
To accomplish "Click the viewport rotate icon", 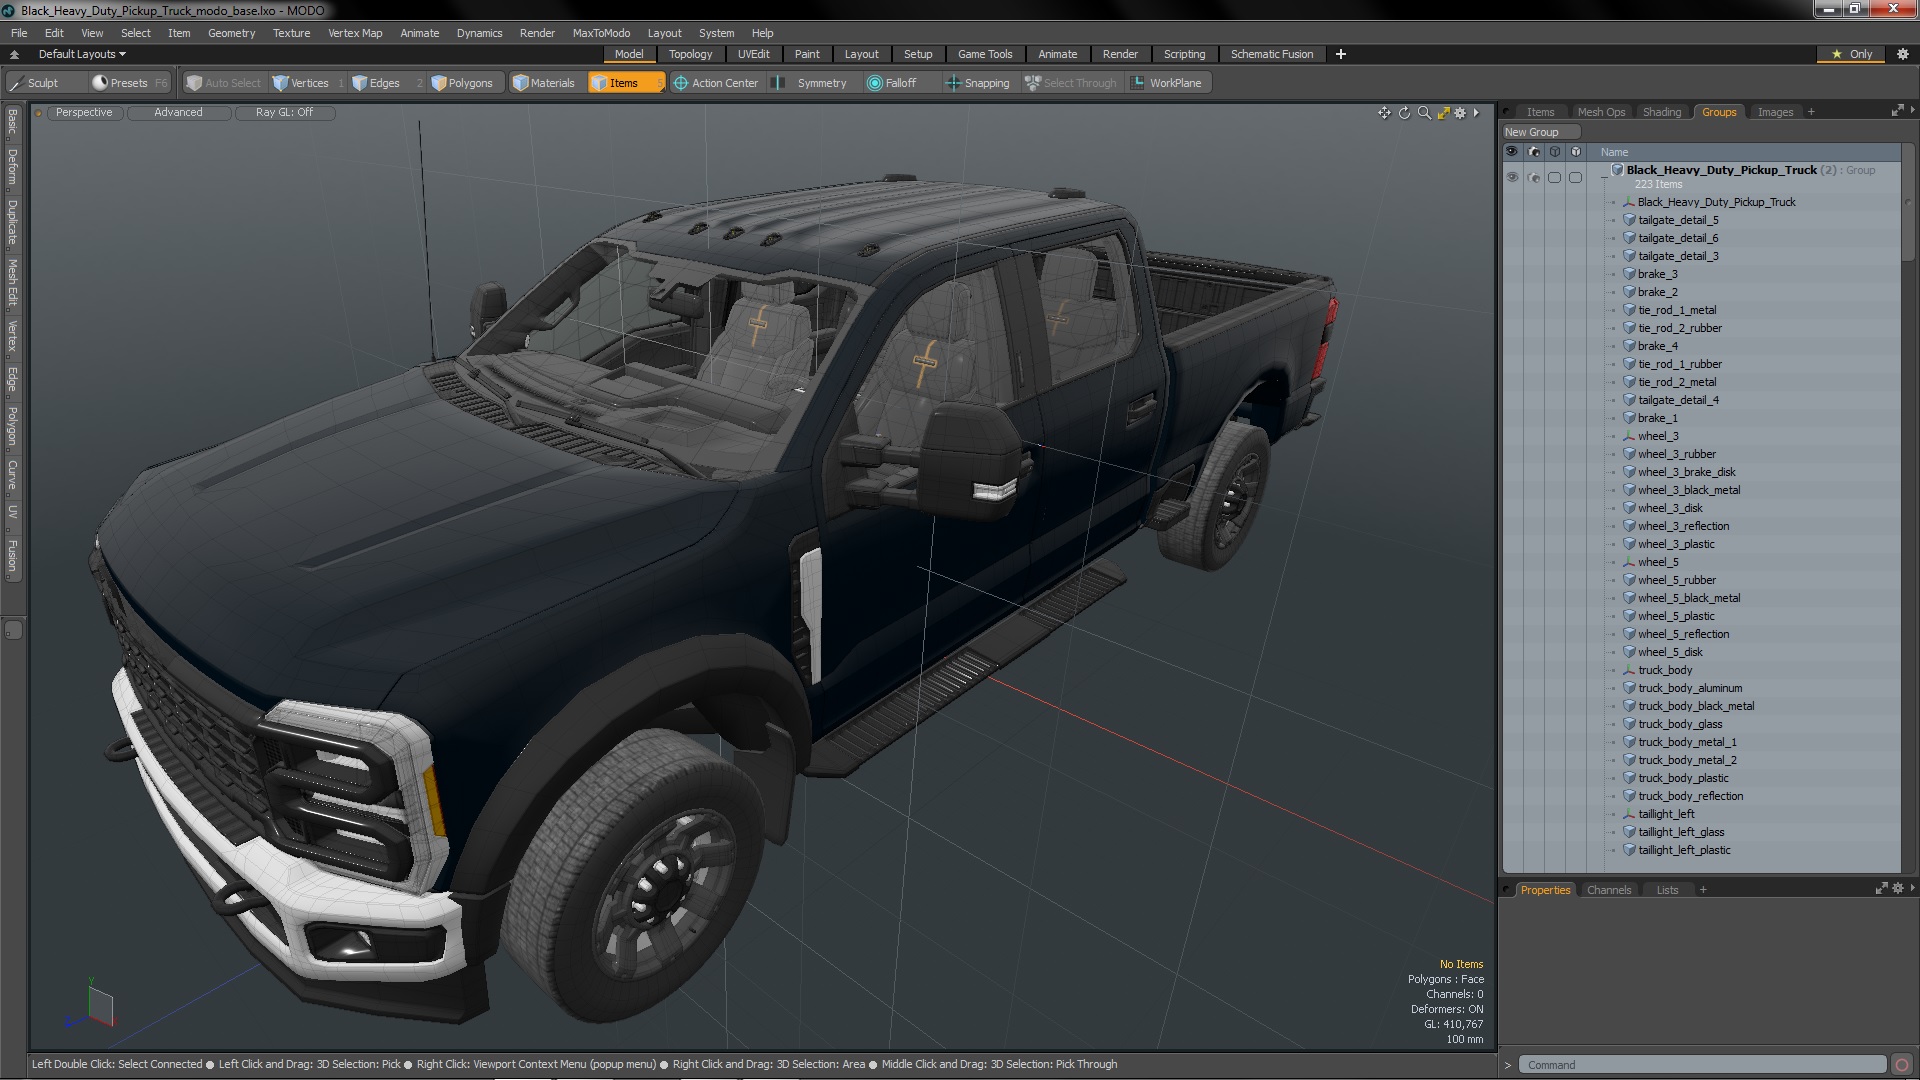I will click(1404, 113).
